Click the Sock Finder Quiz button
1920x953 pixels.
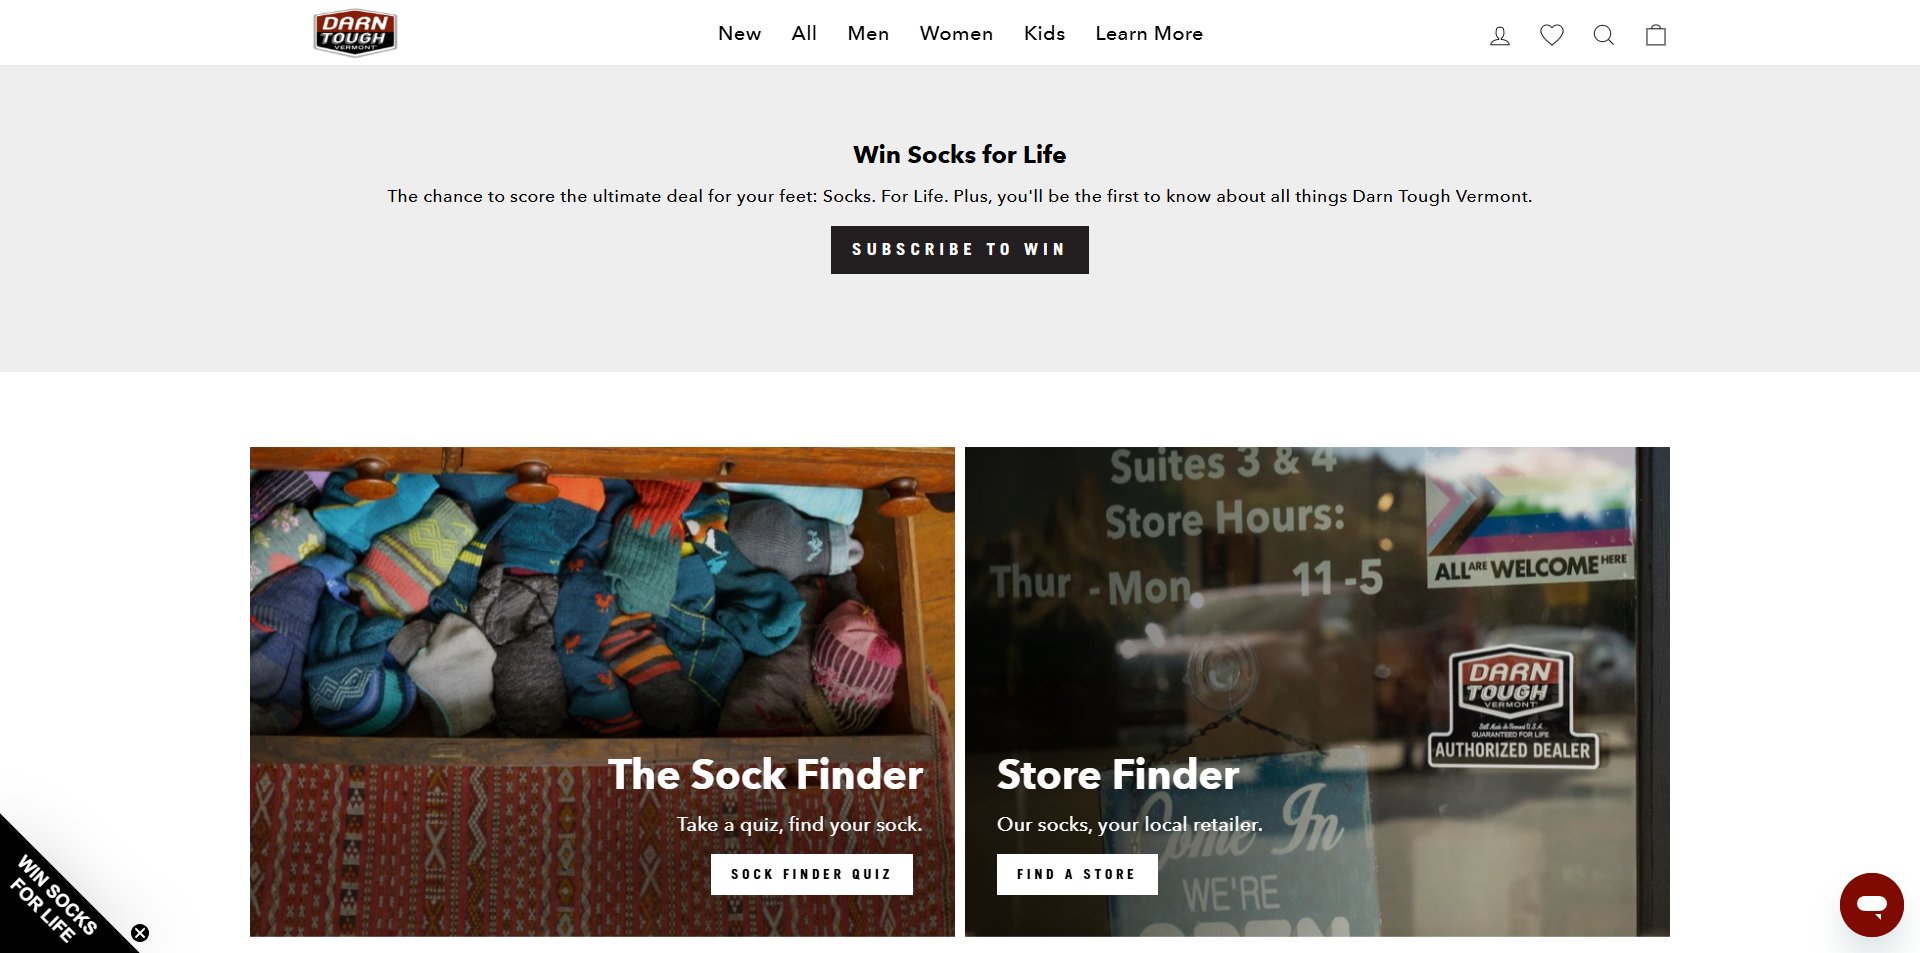tap(811, 874)
